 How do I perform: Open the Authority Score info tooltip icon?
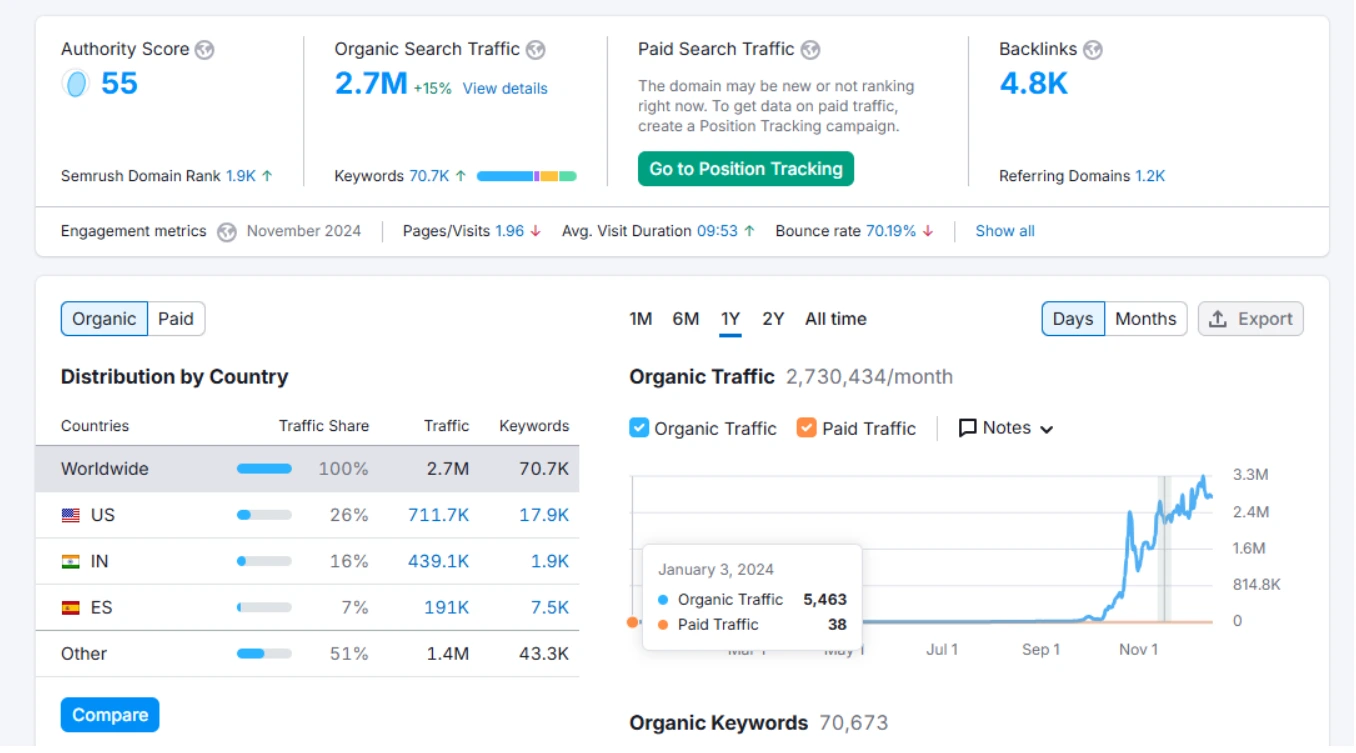click(x=206, y=48)
